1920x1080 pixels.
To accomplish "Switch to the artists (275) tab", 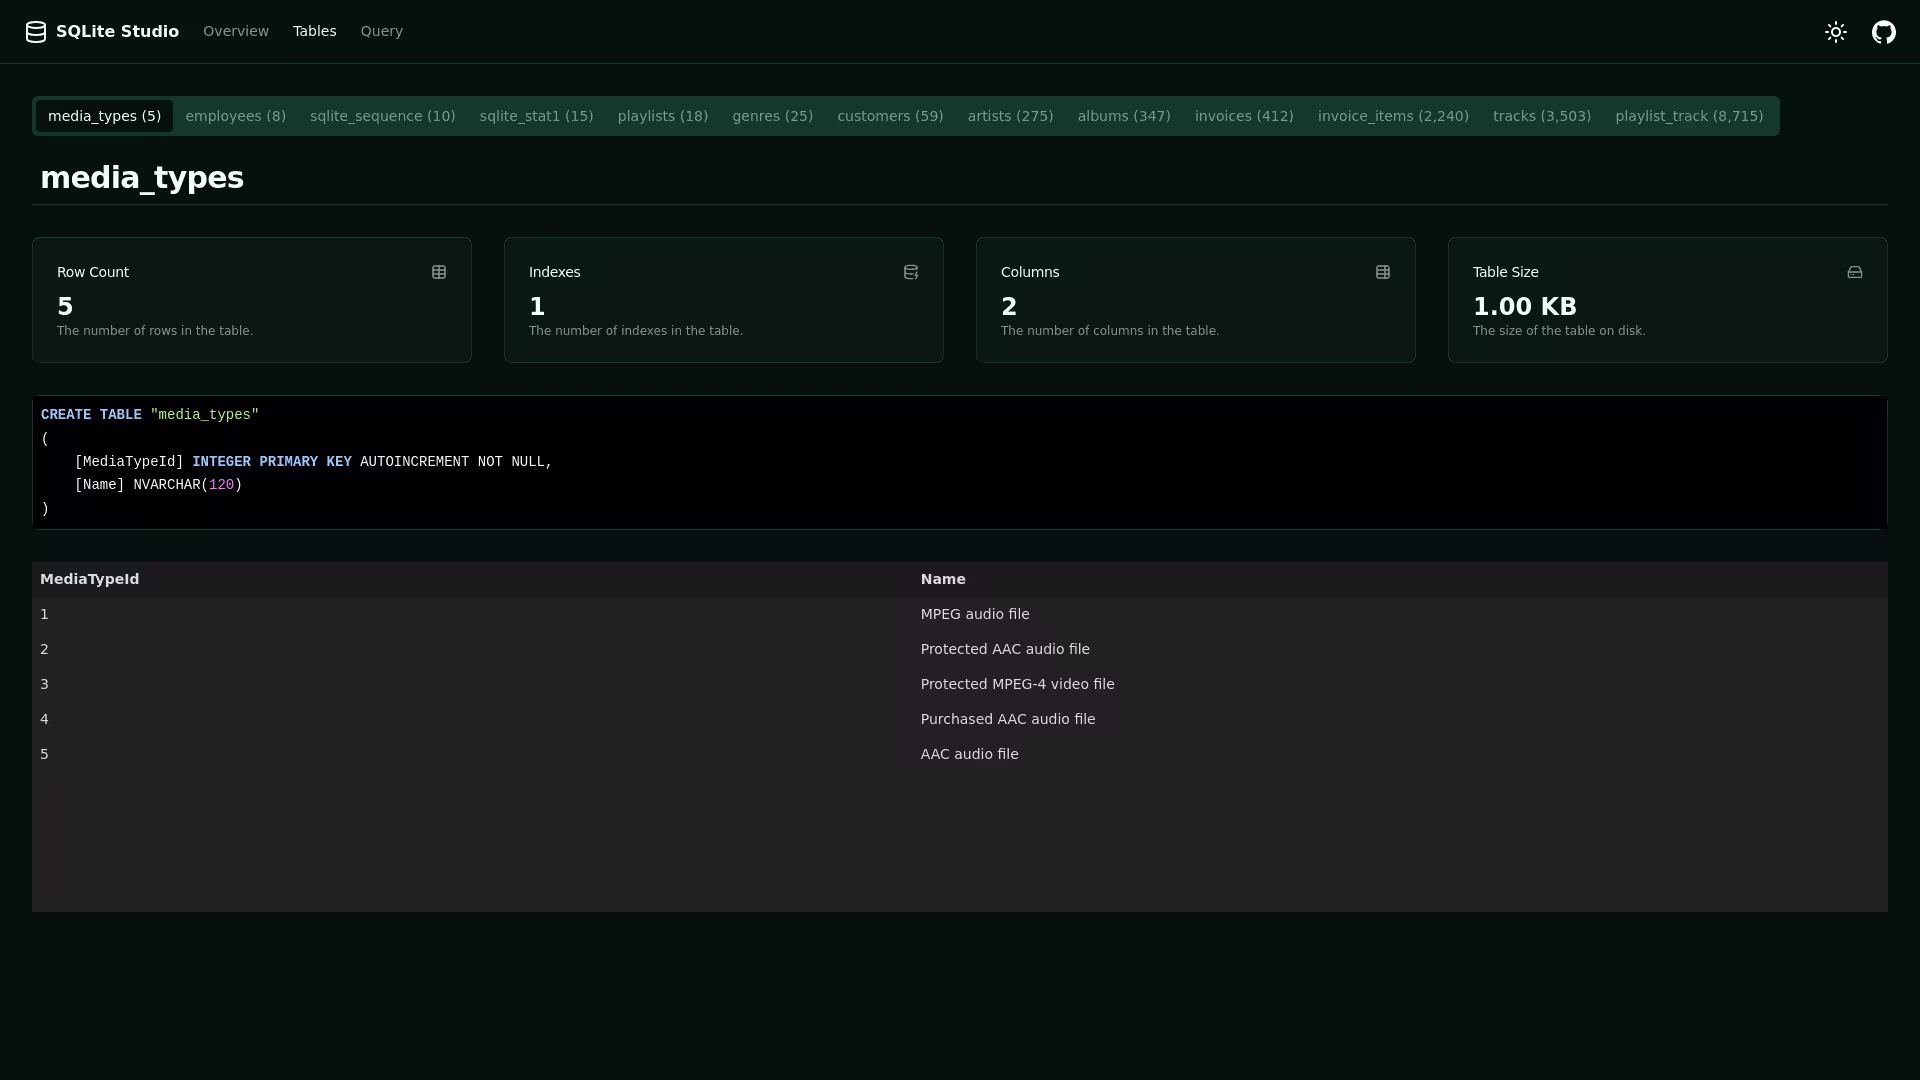I will [x=1011, y=116].
